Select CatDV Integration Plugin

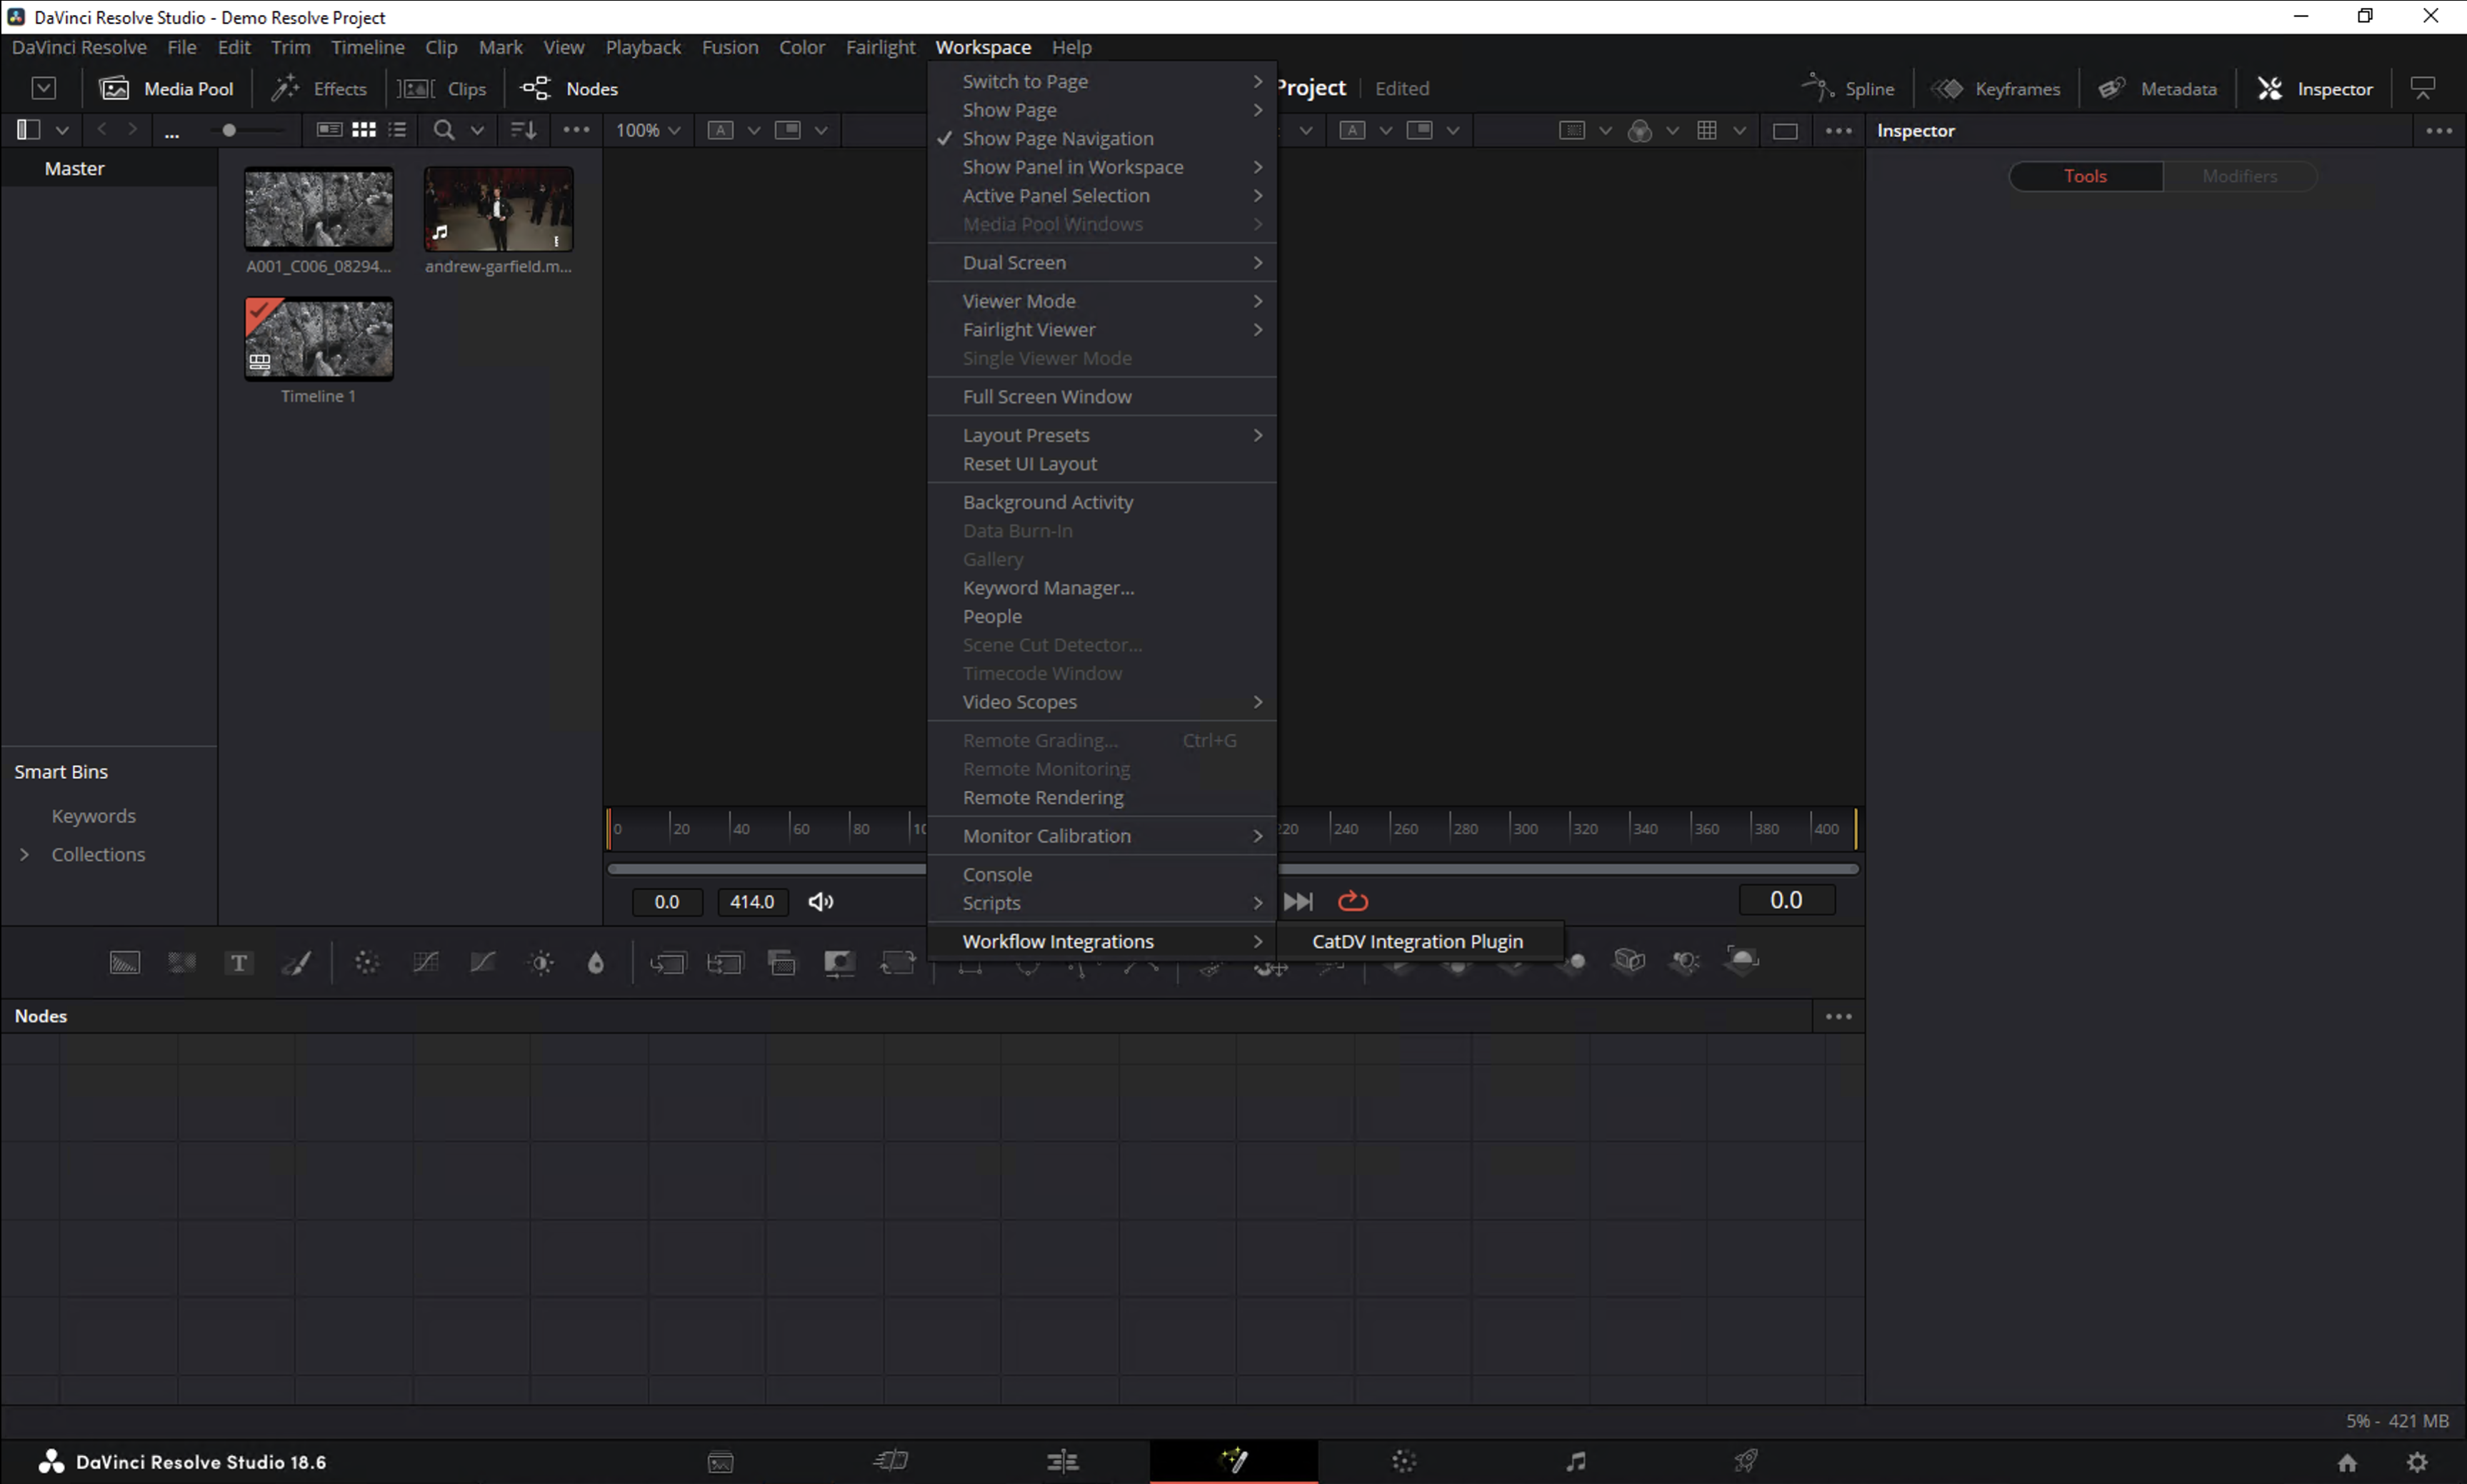pyautogui.click(x=1419, y=942)
